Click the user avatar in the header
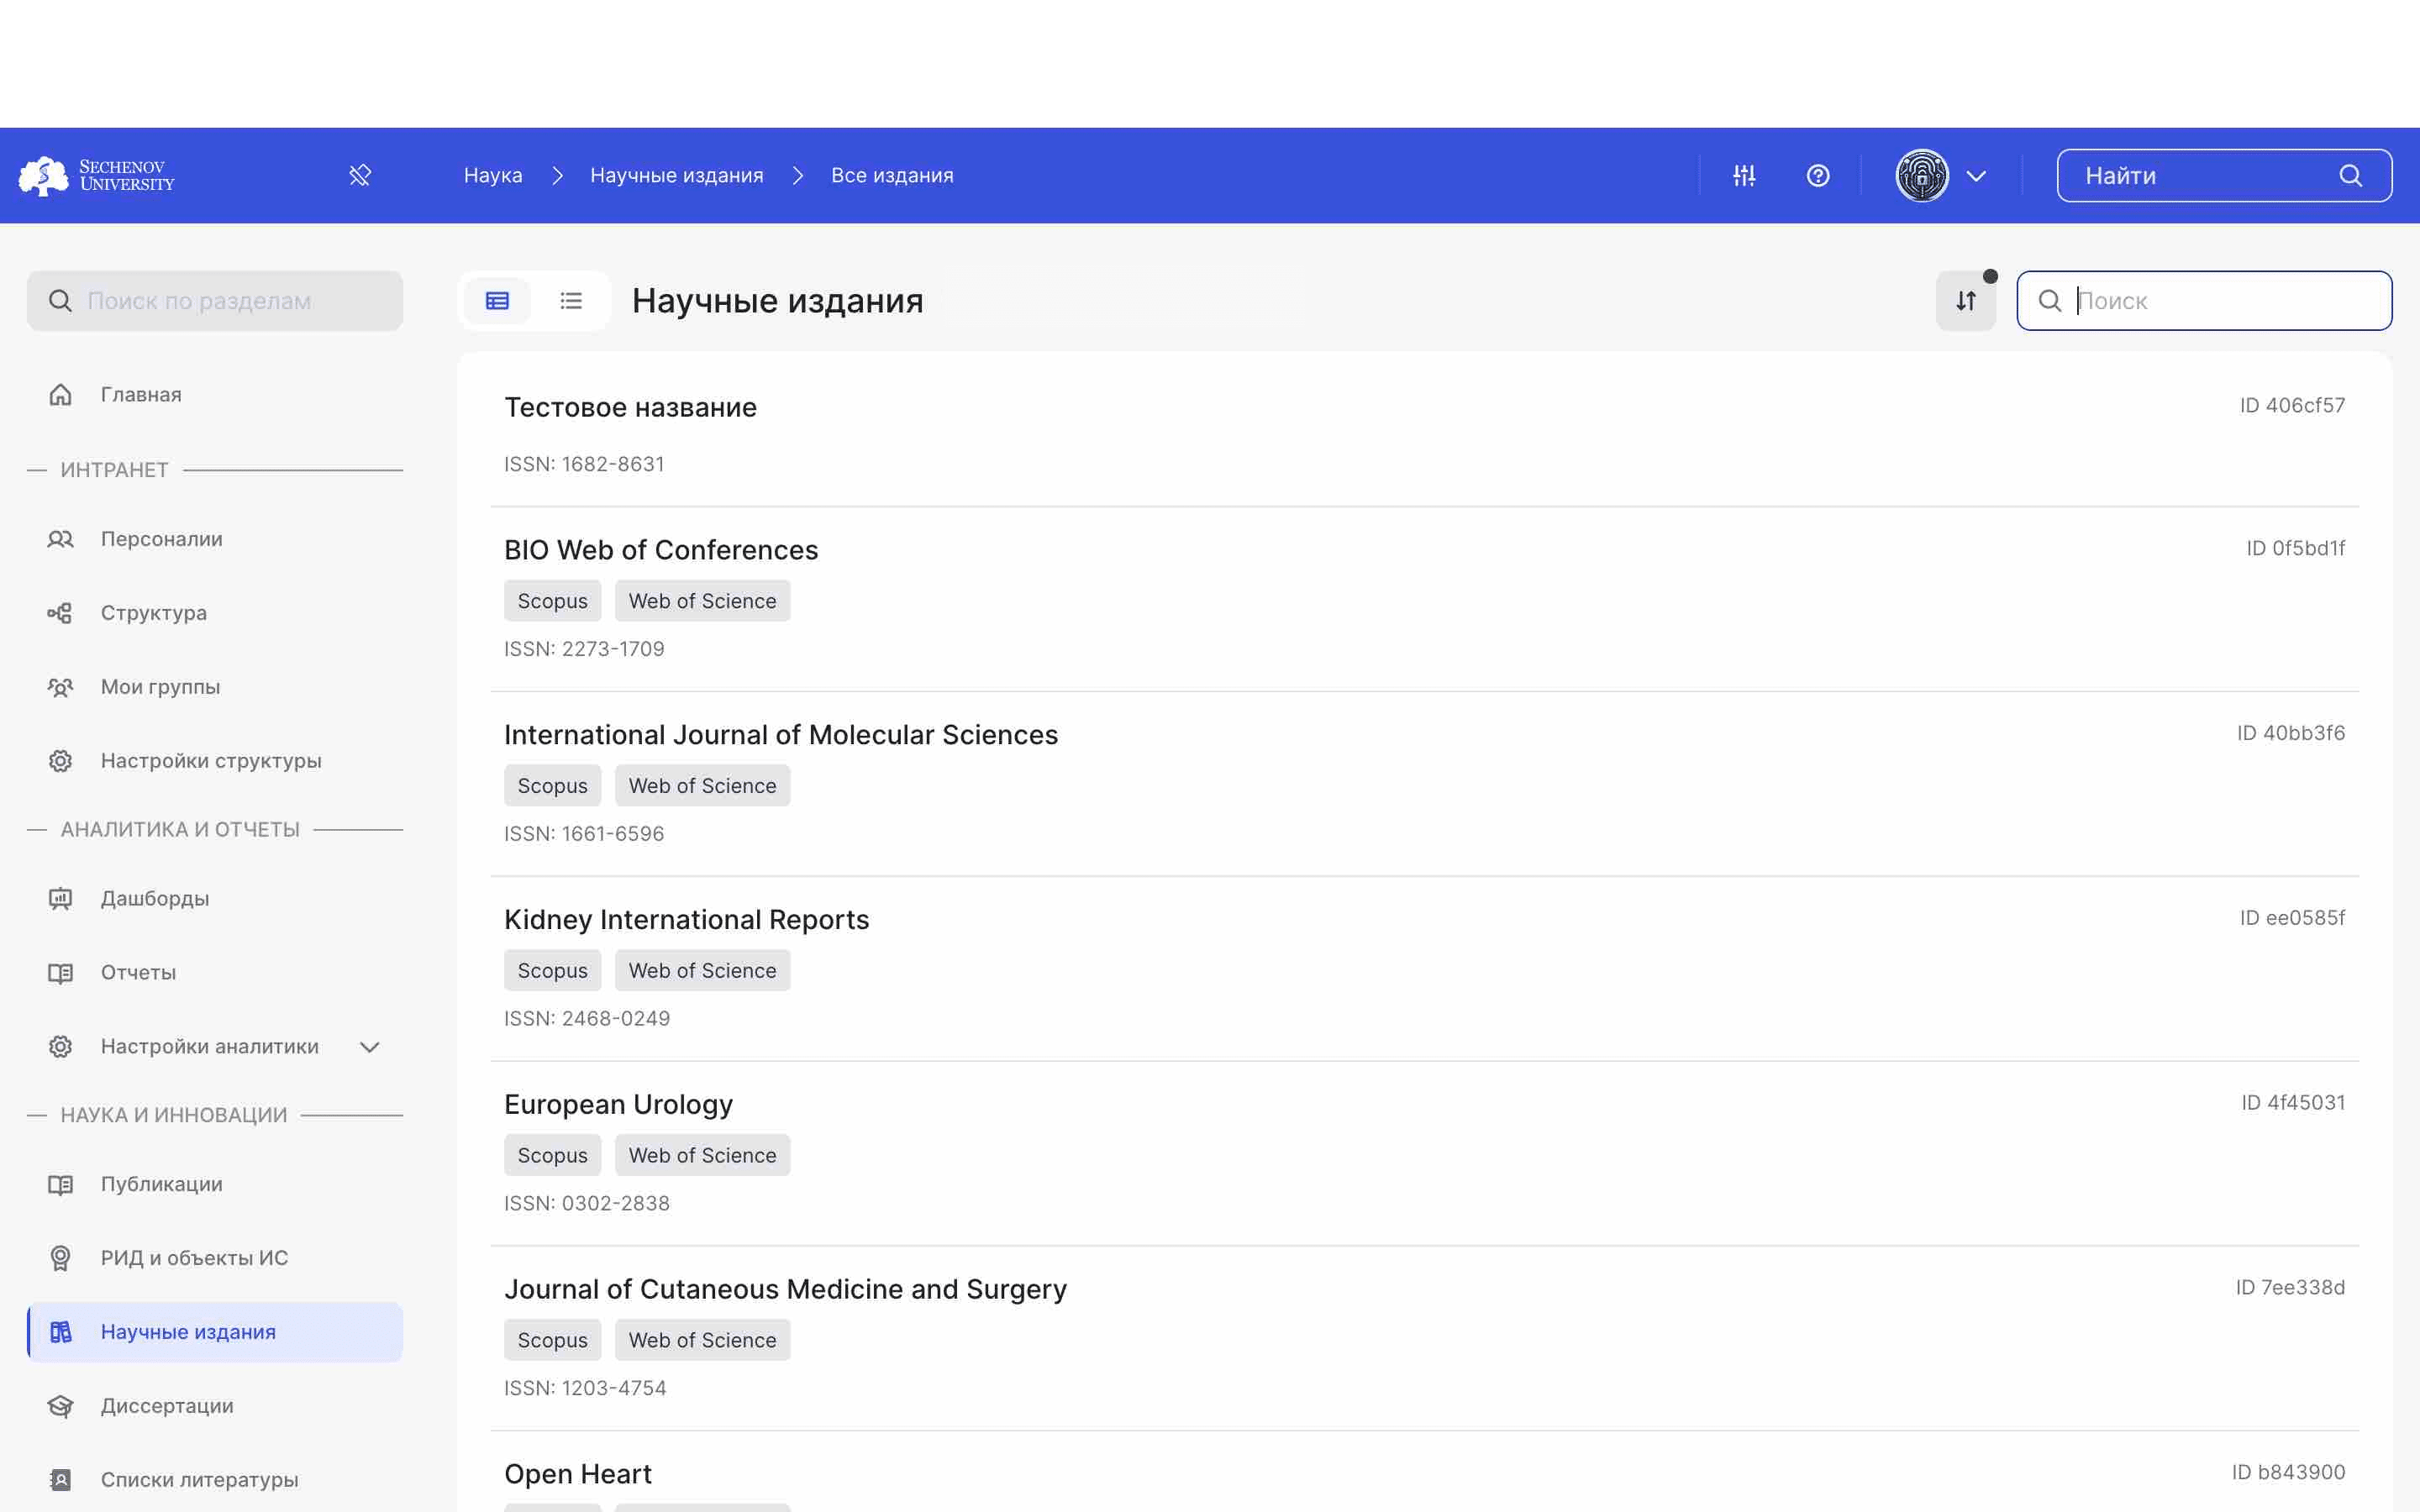The width and height of the screenshot is (2420, 1512). click(1922, 176)
